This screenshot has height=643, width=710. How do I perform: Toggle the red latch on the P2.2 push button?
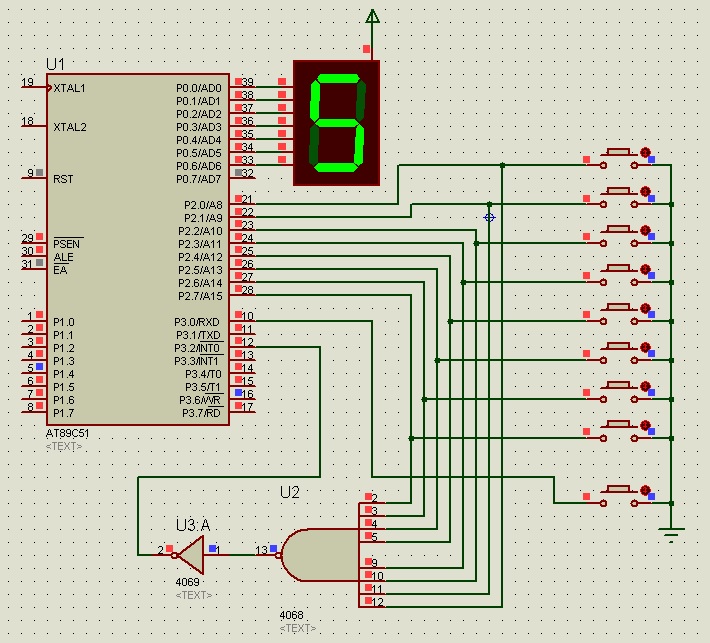tap(645, 230)
